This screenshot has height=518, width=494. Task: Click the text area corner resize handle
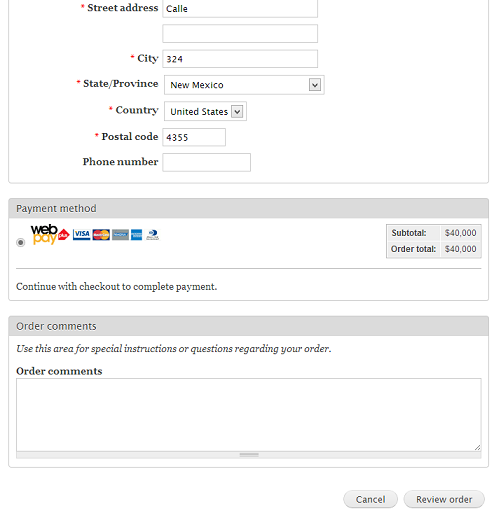coord(478,448)
